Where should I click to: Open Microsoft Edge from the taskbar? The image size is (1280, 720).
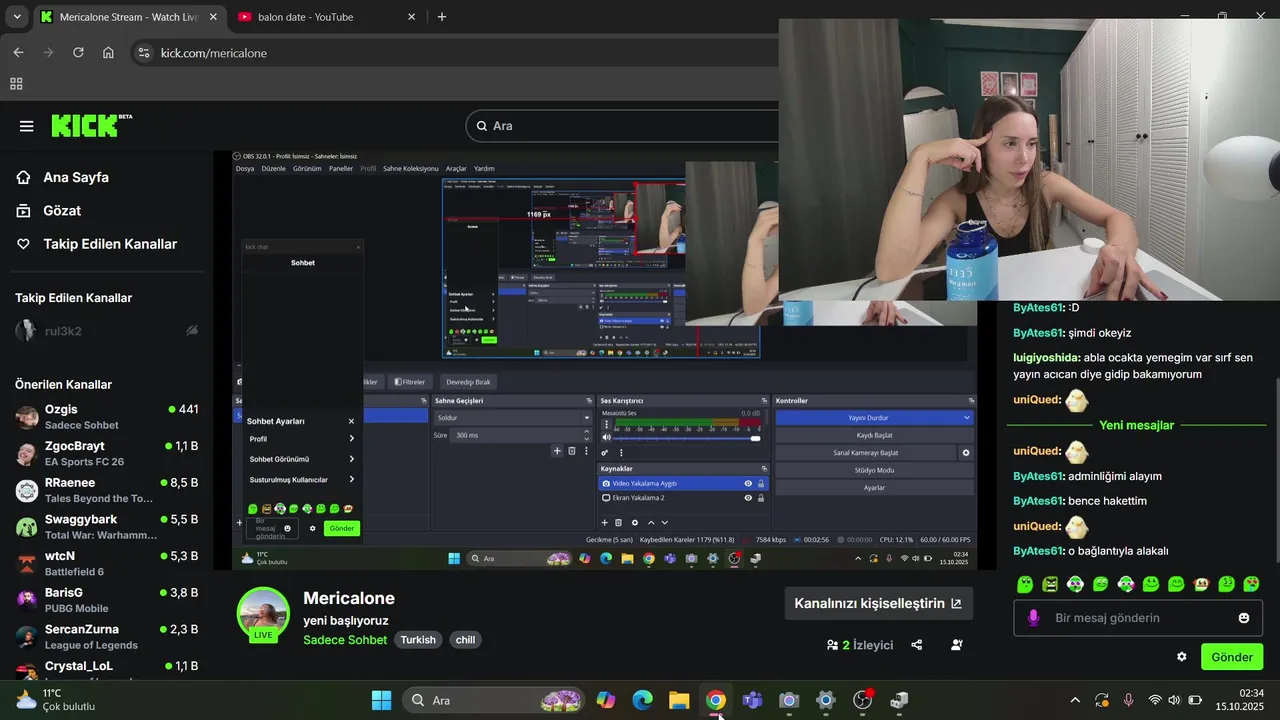click(642, 700)
